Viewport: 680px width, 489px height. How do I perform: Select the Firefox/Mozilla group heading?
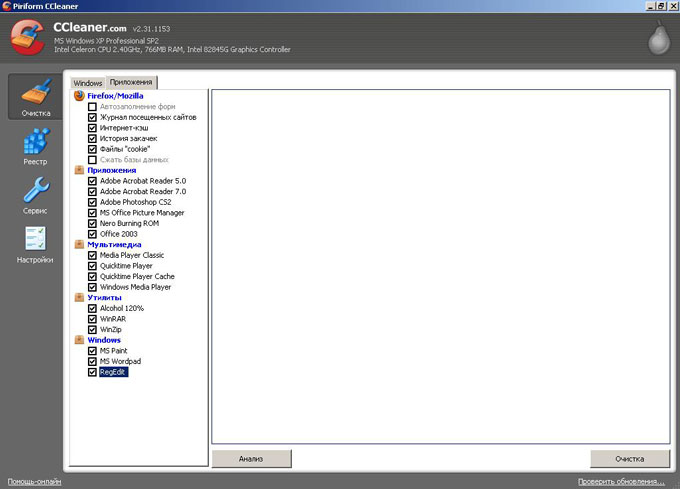(x=115, y=96)
